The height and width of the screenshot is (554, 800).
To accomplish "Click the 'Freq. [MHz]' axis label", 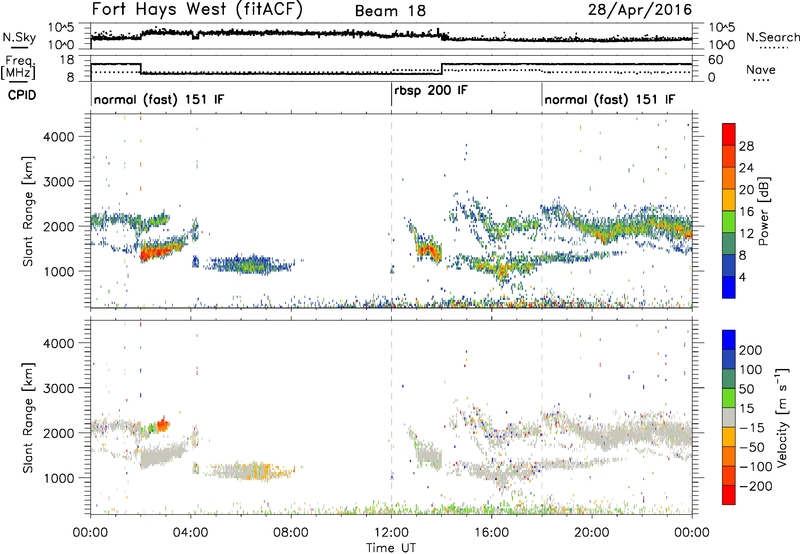I will (x=18, y=68).
